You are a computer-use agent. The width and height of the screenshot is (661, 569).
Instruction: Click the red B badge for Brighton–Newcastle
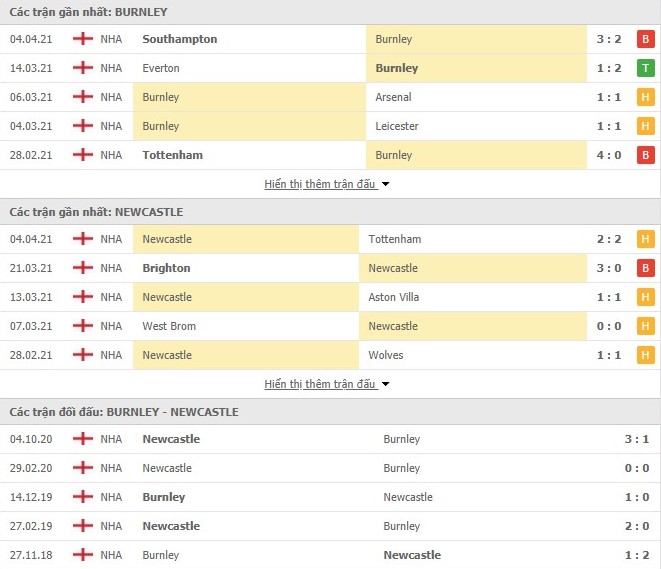click(646, 268)
